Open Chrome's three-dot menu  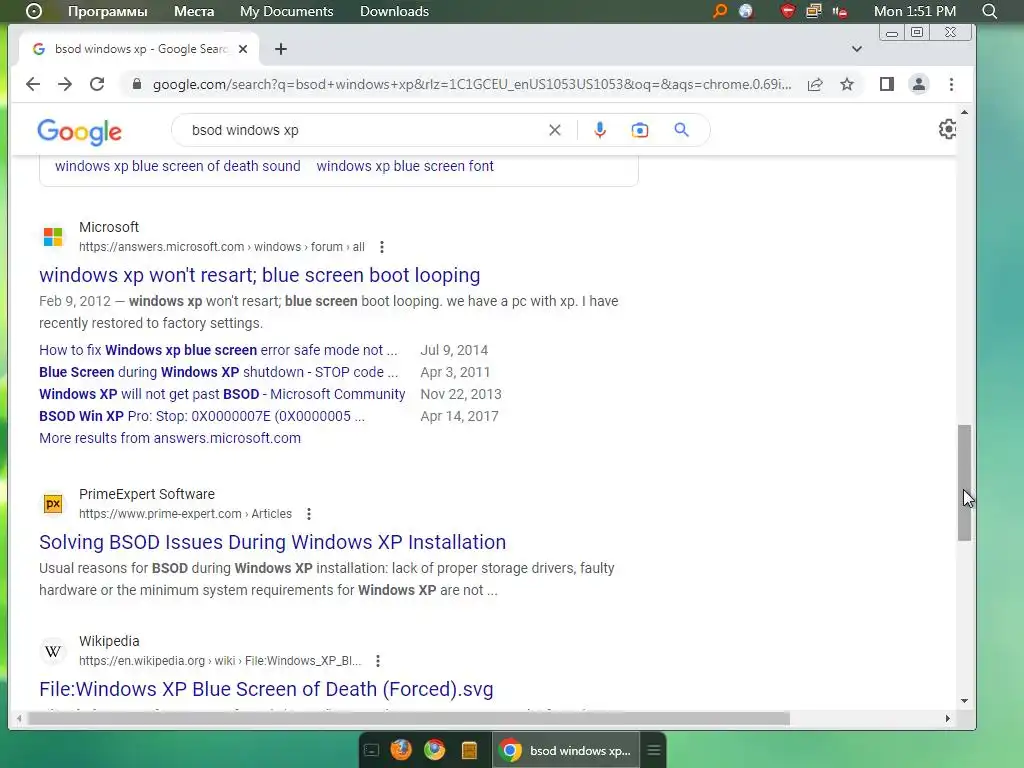tap(951, 84)
